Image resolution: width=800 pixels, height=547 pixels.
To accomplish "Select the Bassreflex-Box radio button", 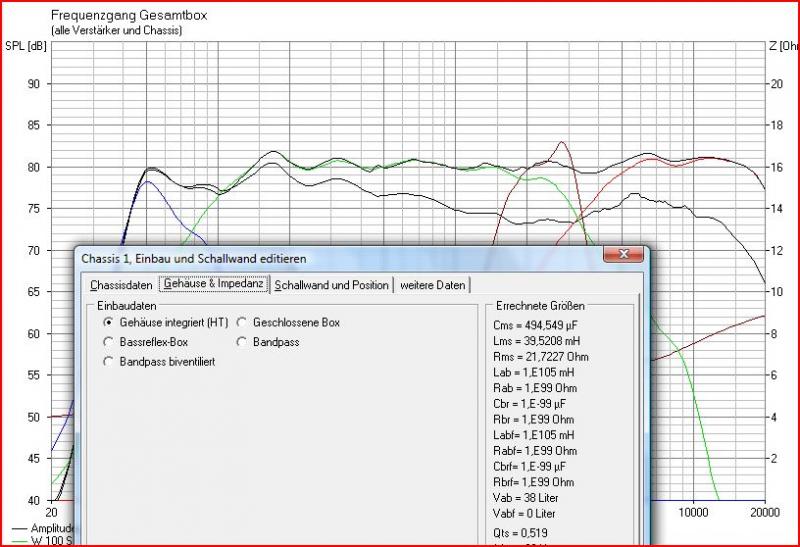I will pyautogui.click(x=110, y=342).
